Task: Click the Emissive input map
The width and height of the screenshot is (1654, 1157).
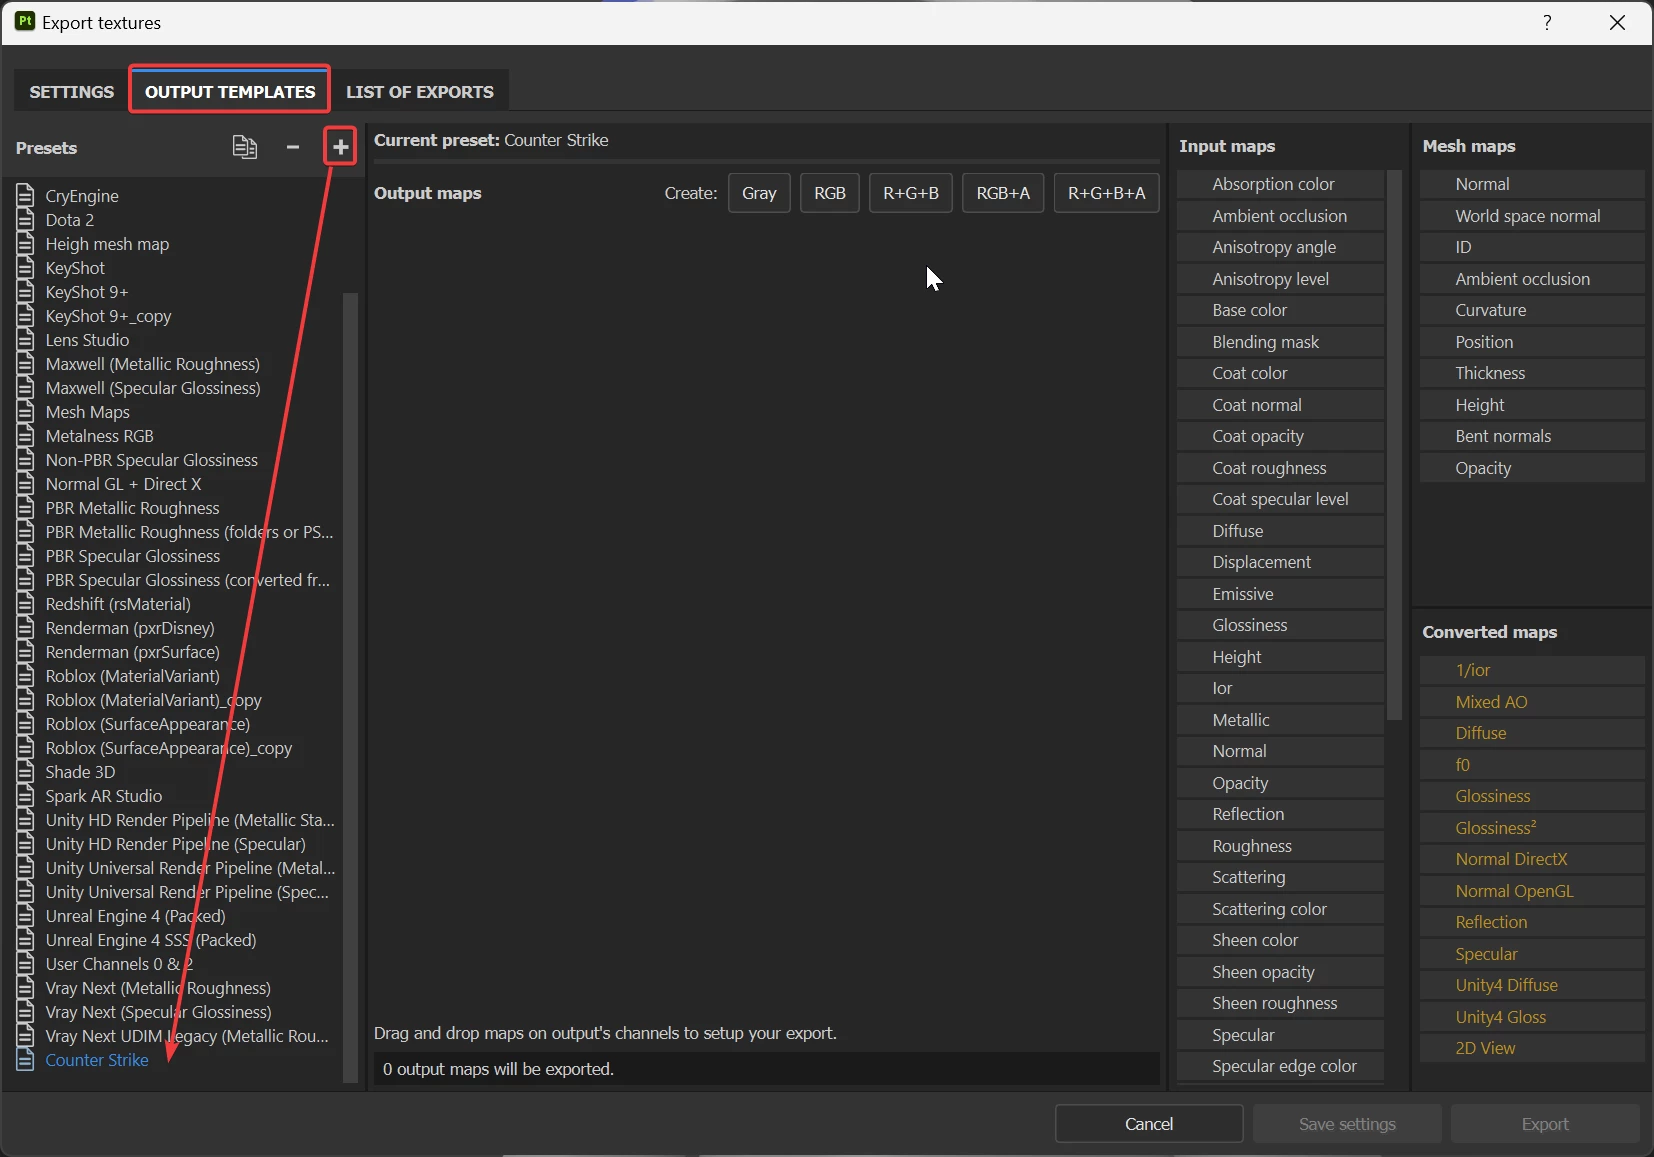Action: [1280, 594]
